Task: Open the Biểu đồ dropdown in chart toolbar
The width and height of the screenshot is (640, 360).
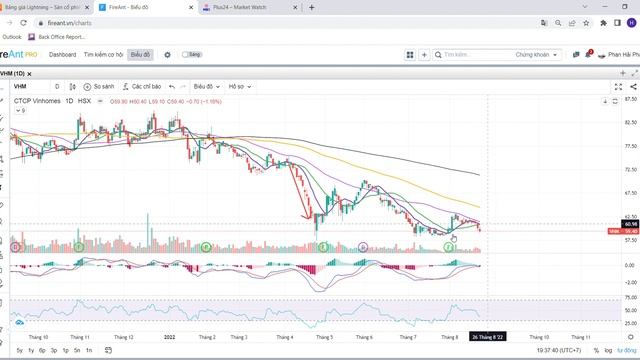Action: coord(207,87)
